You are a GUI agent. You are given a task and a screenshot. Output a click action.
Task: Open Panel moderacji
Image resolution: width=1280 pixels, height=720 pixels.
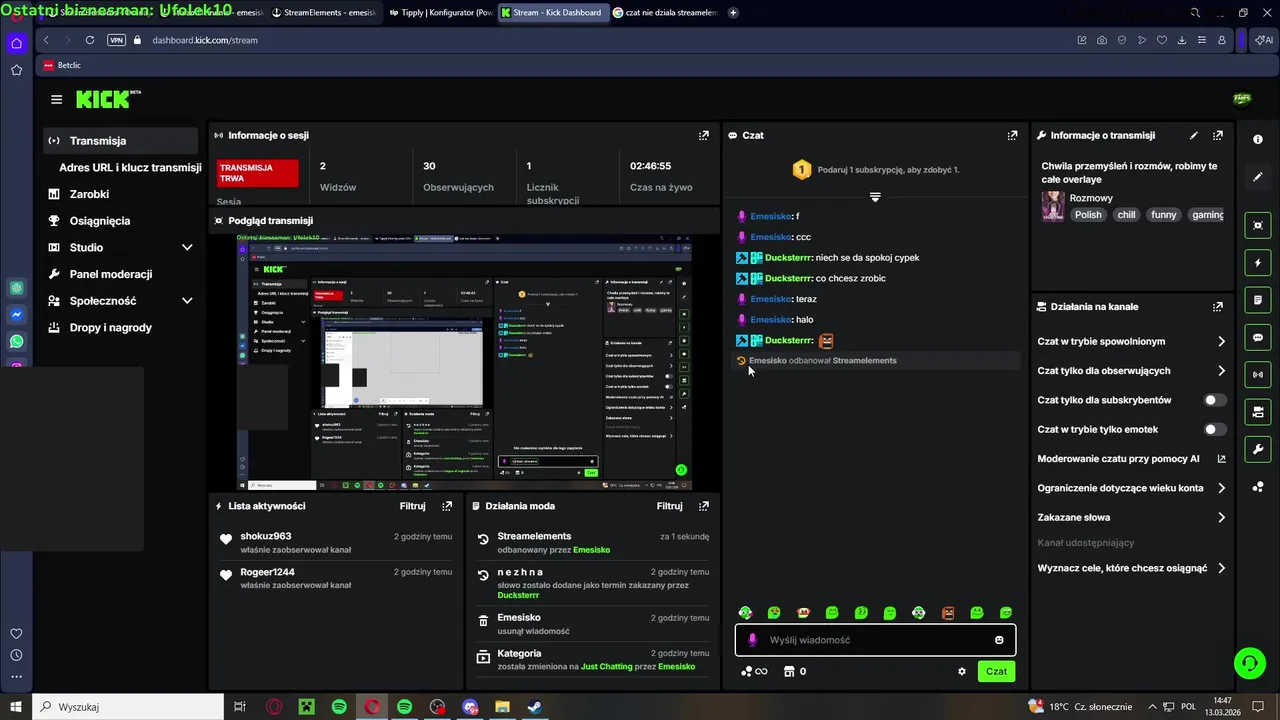[x=111, y=274]
